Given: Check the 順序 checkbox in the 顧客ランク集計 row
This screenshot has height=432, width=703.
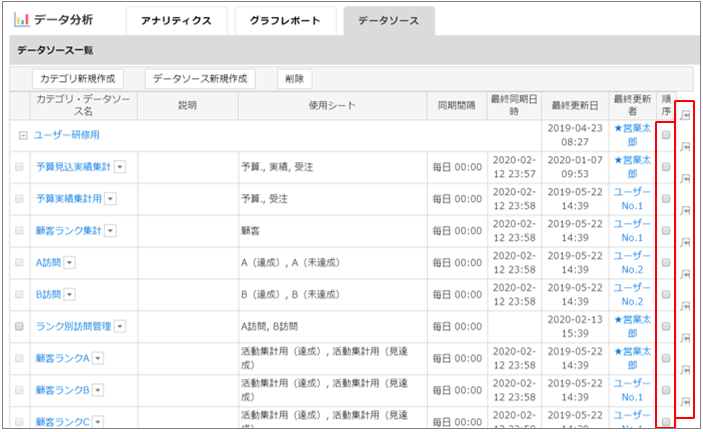Looking at the screenshot, I should coord(666,230).
